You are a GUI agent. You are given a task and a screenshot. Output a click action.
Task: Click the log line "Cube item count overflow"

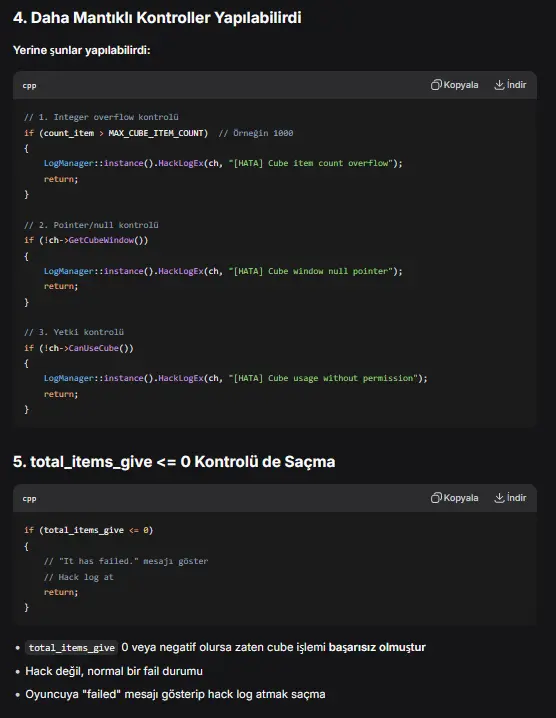[223, 163]
